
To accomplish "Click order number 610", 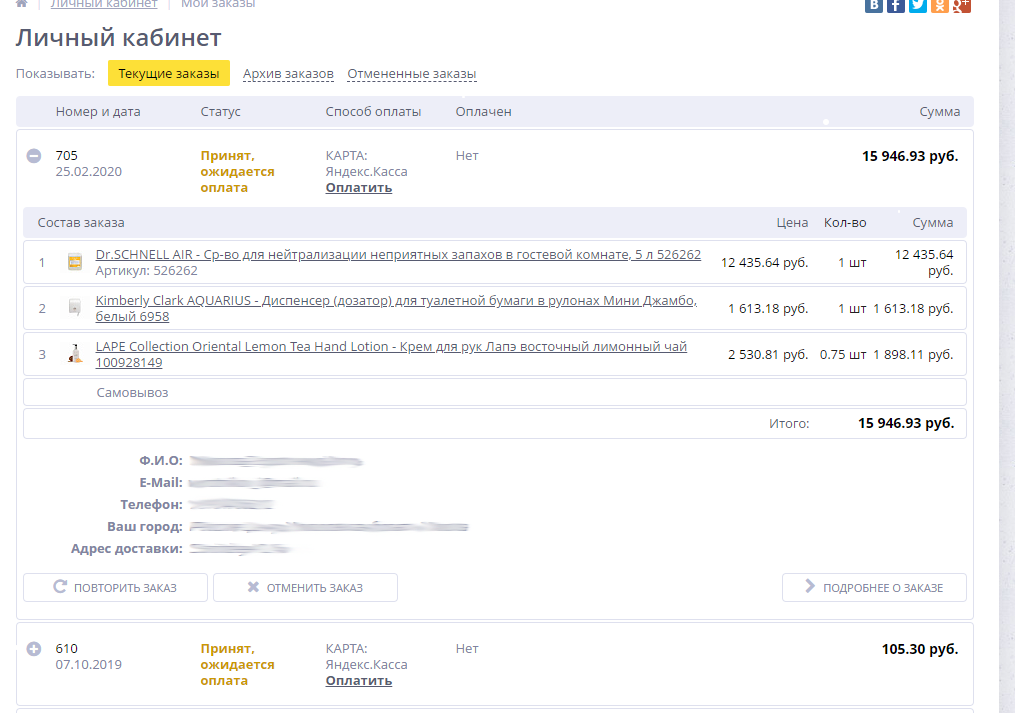I will [x=67, y=648].
